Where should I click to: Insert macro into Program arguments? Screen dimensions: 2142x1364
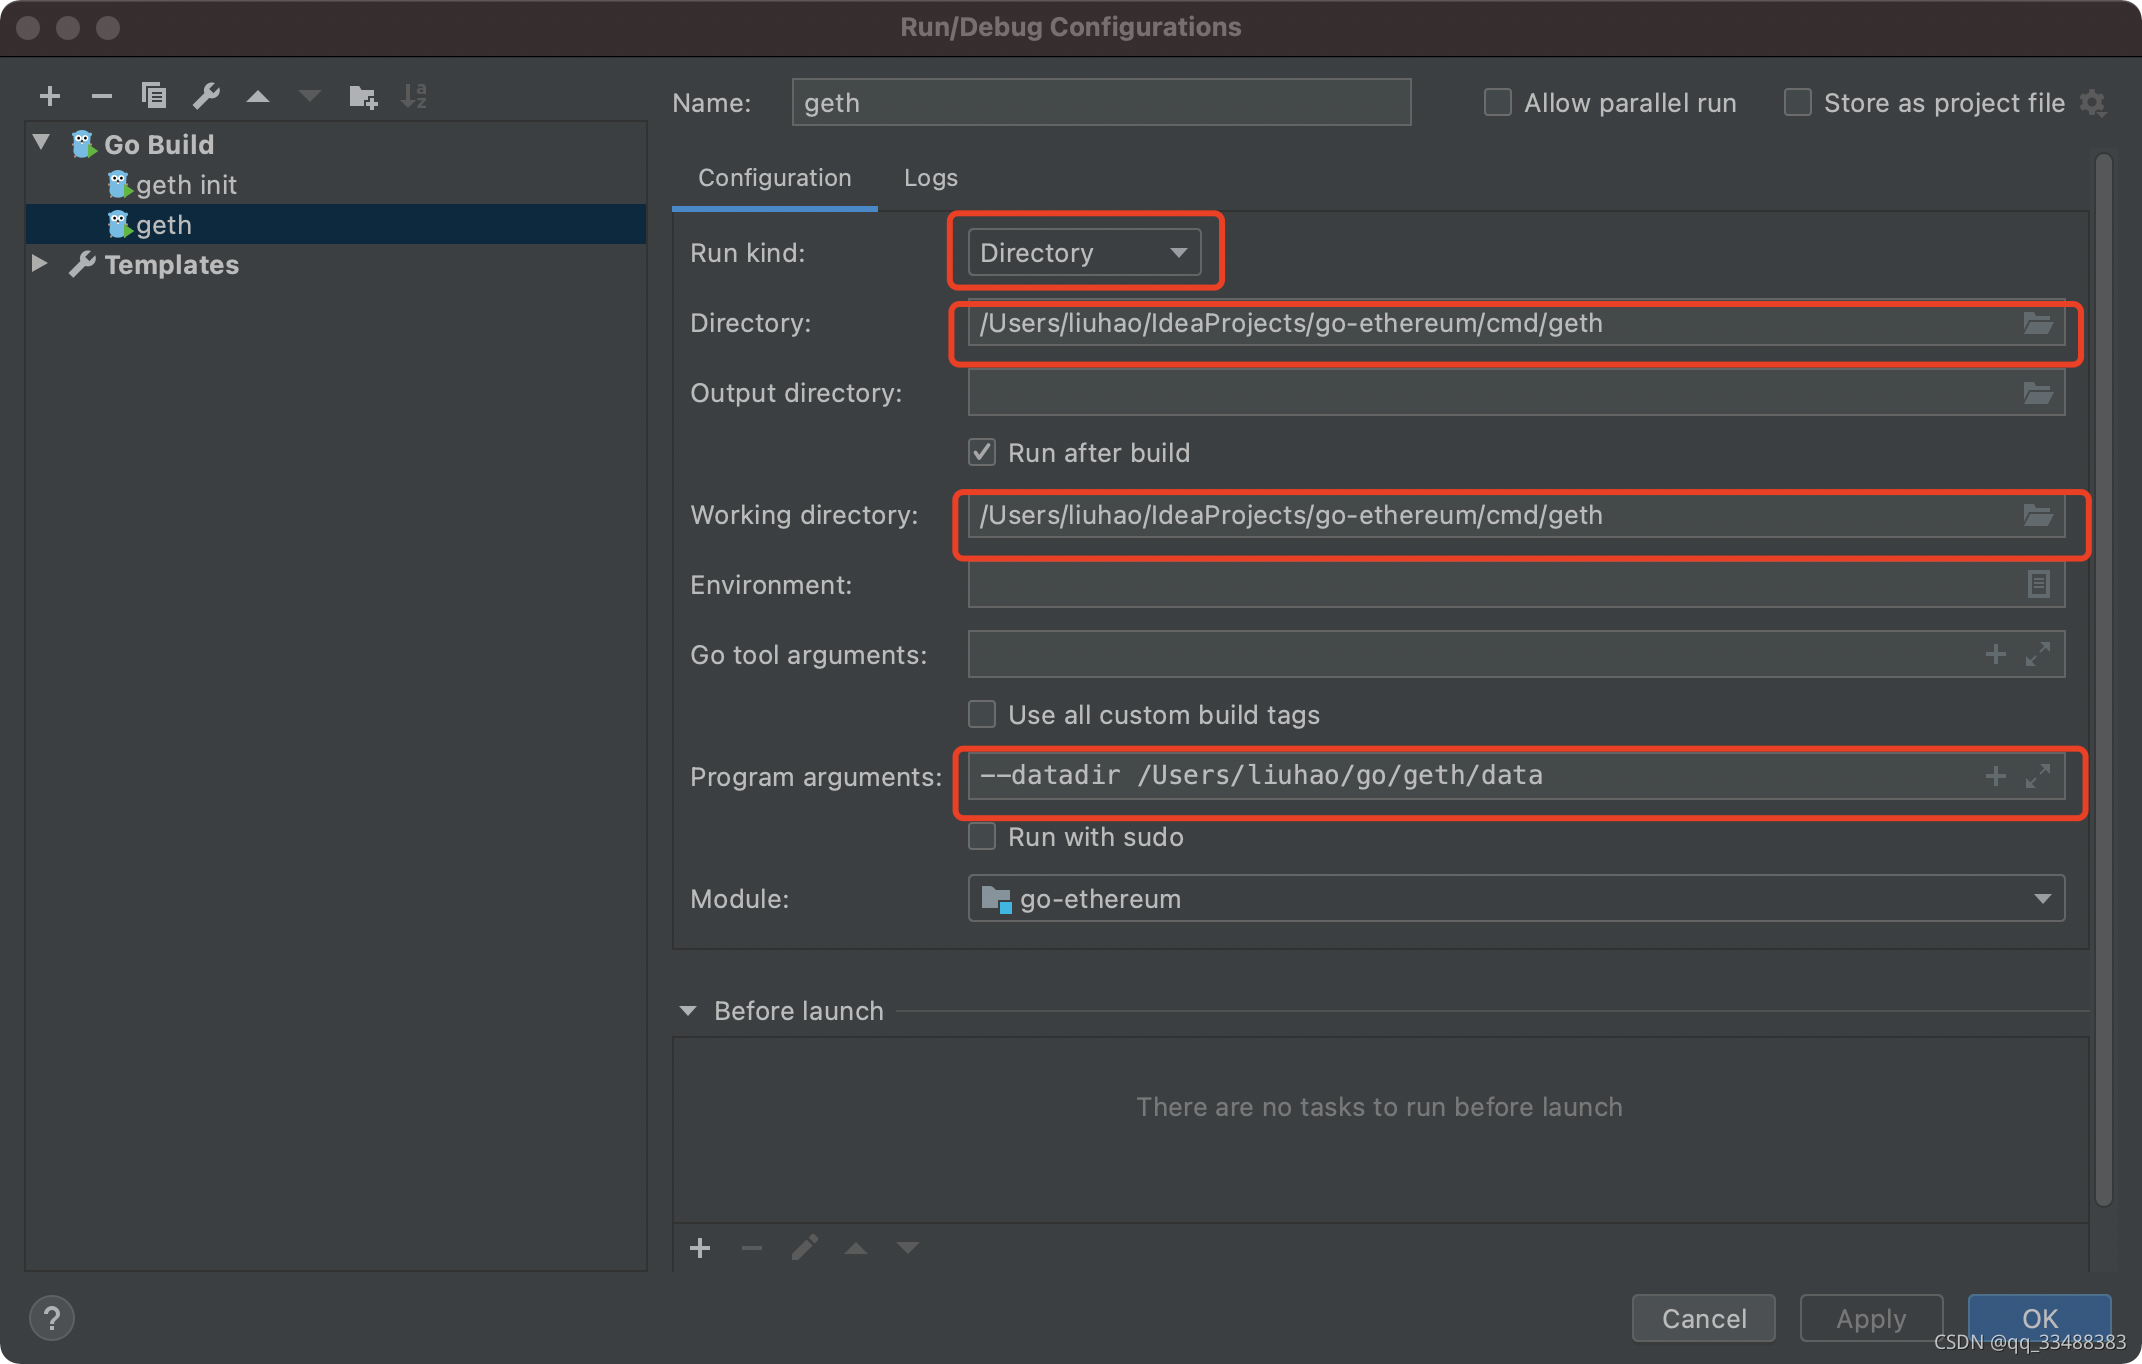pos(1996,776)
